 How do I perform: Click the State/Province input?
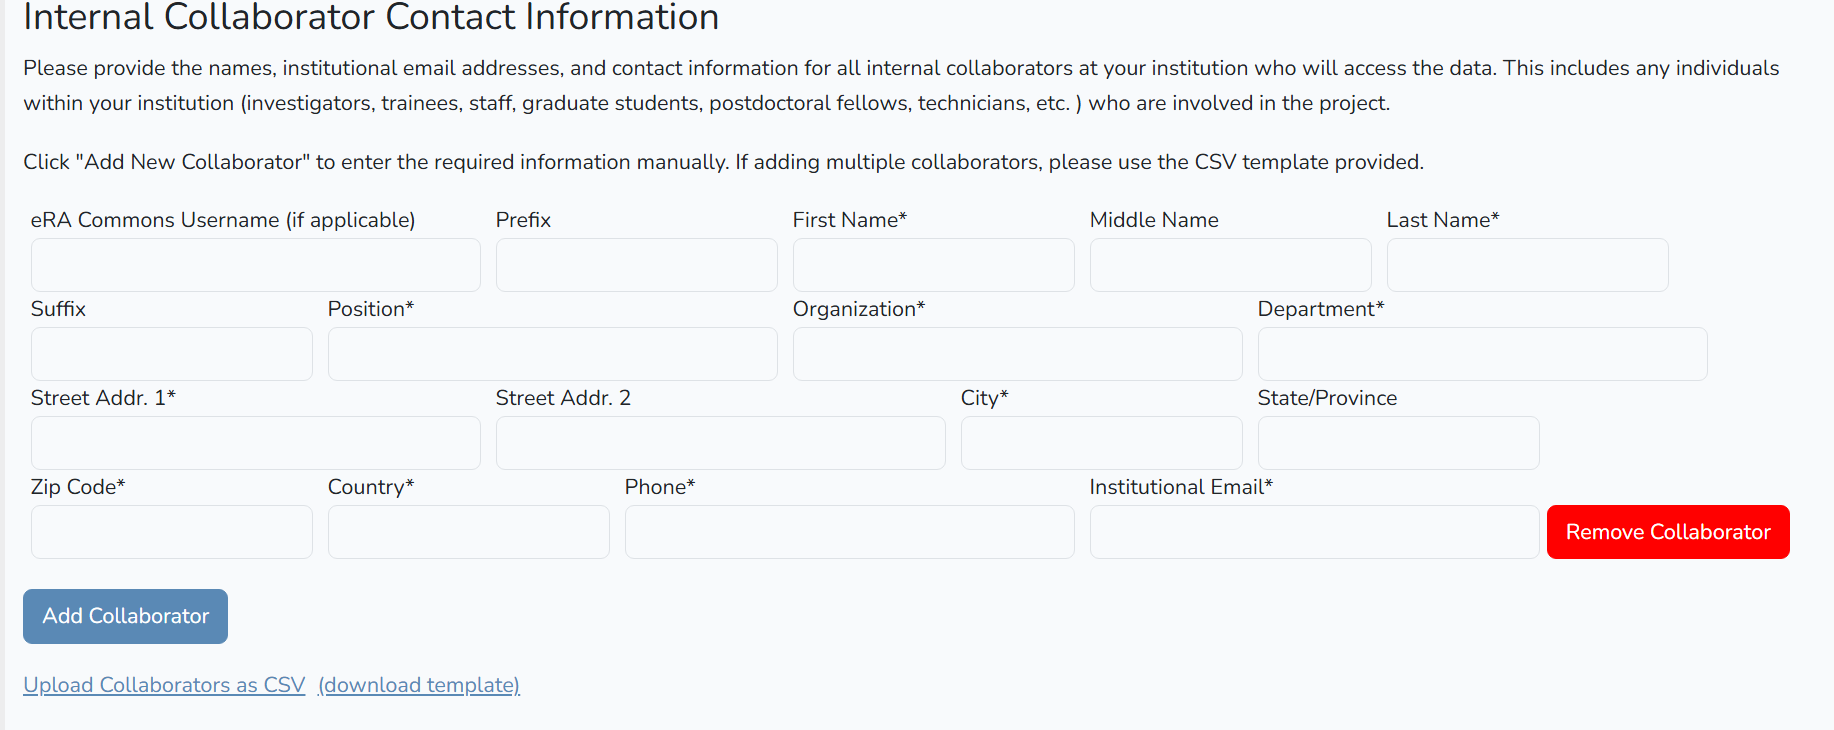[1398, 443]
